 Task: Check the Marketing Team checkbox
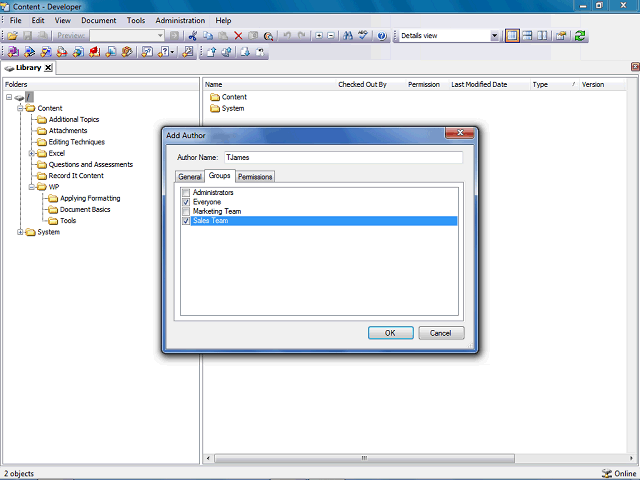[186, 211]
